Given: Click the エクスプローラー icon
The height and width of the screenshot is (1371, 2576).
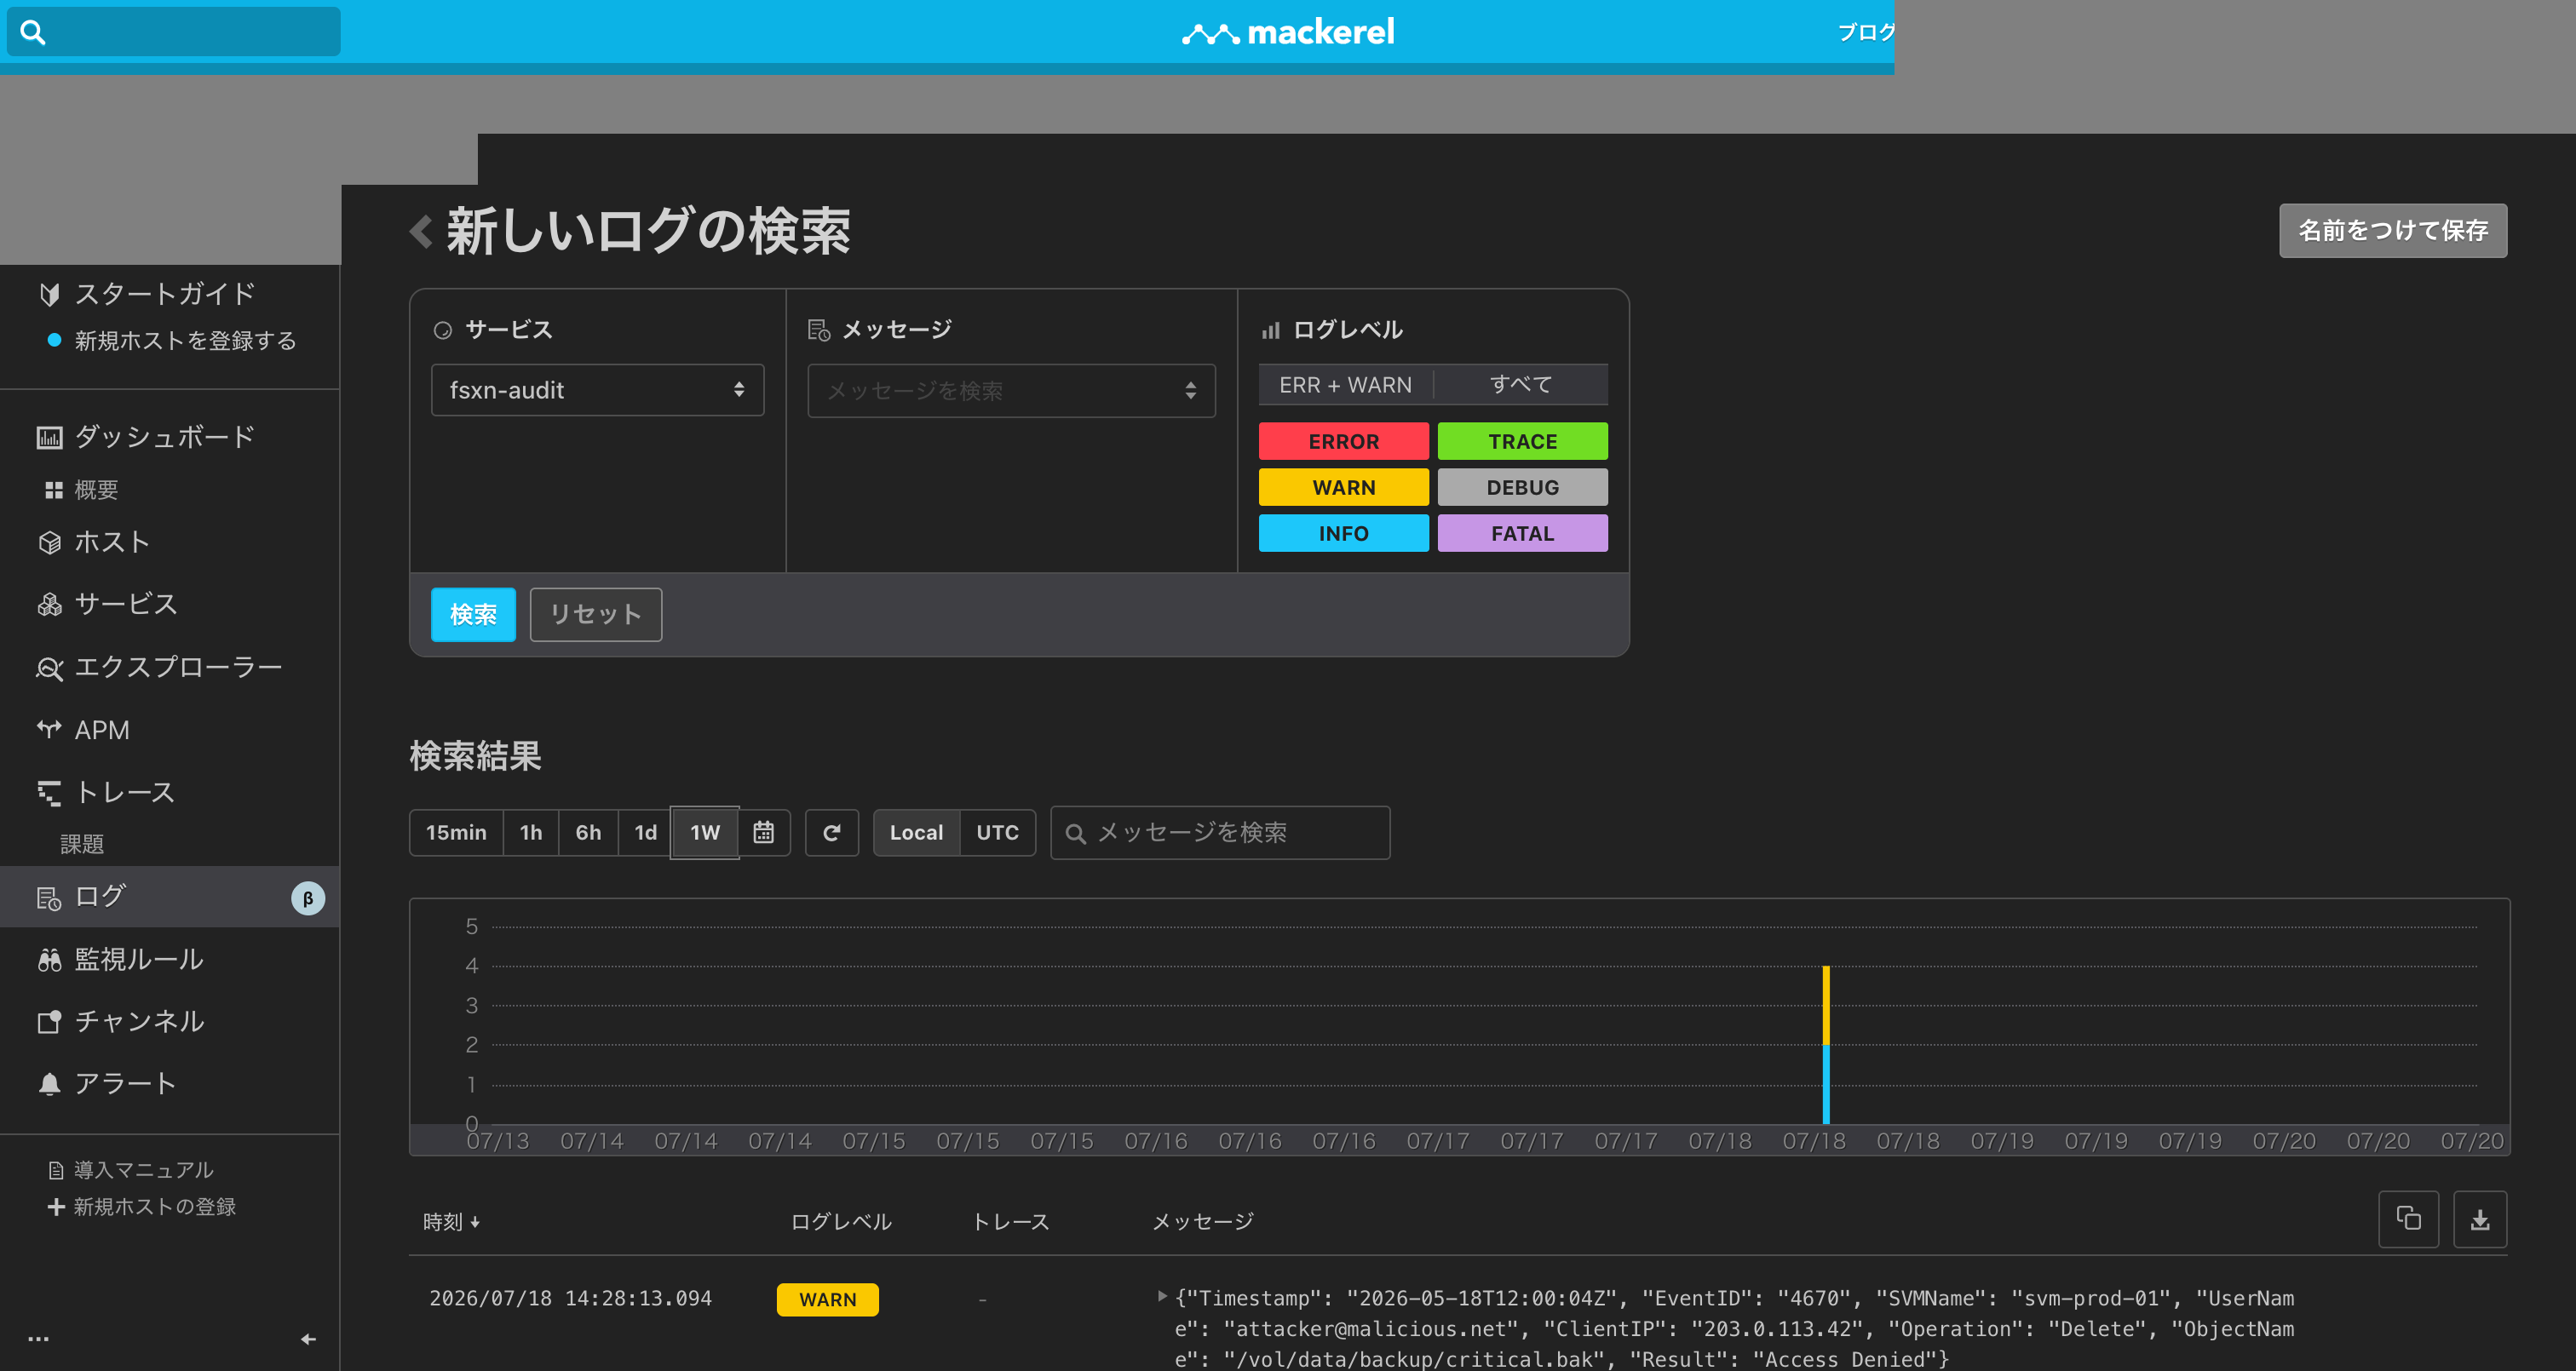Looking at the screenshot, I should click(x=49, y=668).
